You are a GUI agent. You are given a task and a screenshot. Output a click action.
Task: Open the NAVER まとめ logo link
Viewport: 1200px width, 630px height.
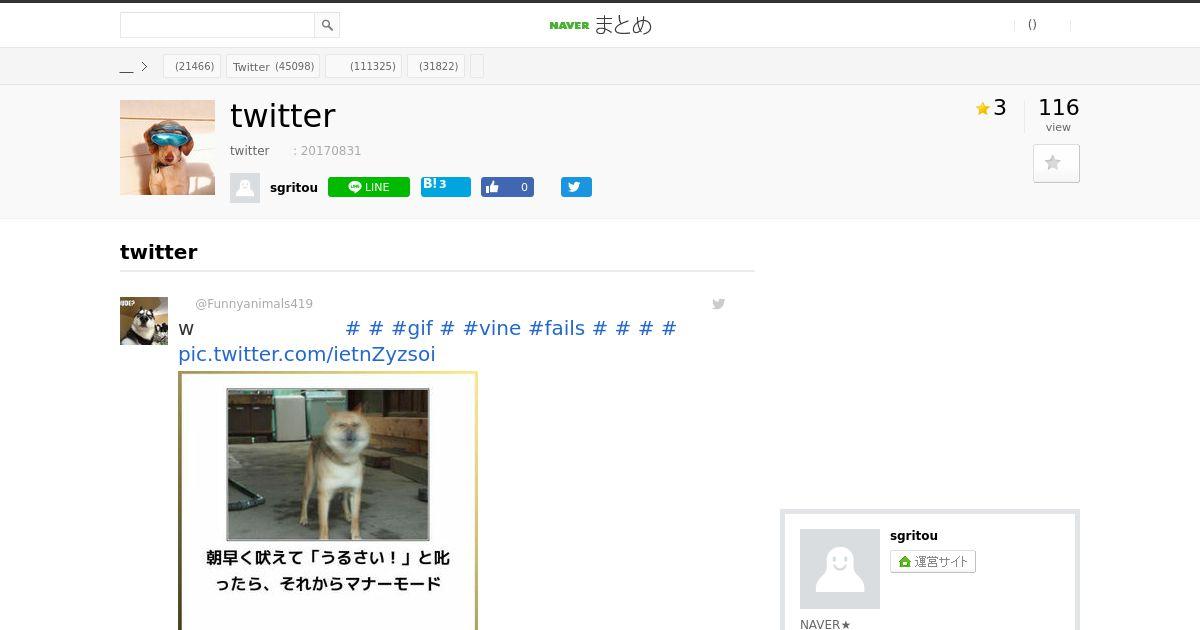pos(600,25)
